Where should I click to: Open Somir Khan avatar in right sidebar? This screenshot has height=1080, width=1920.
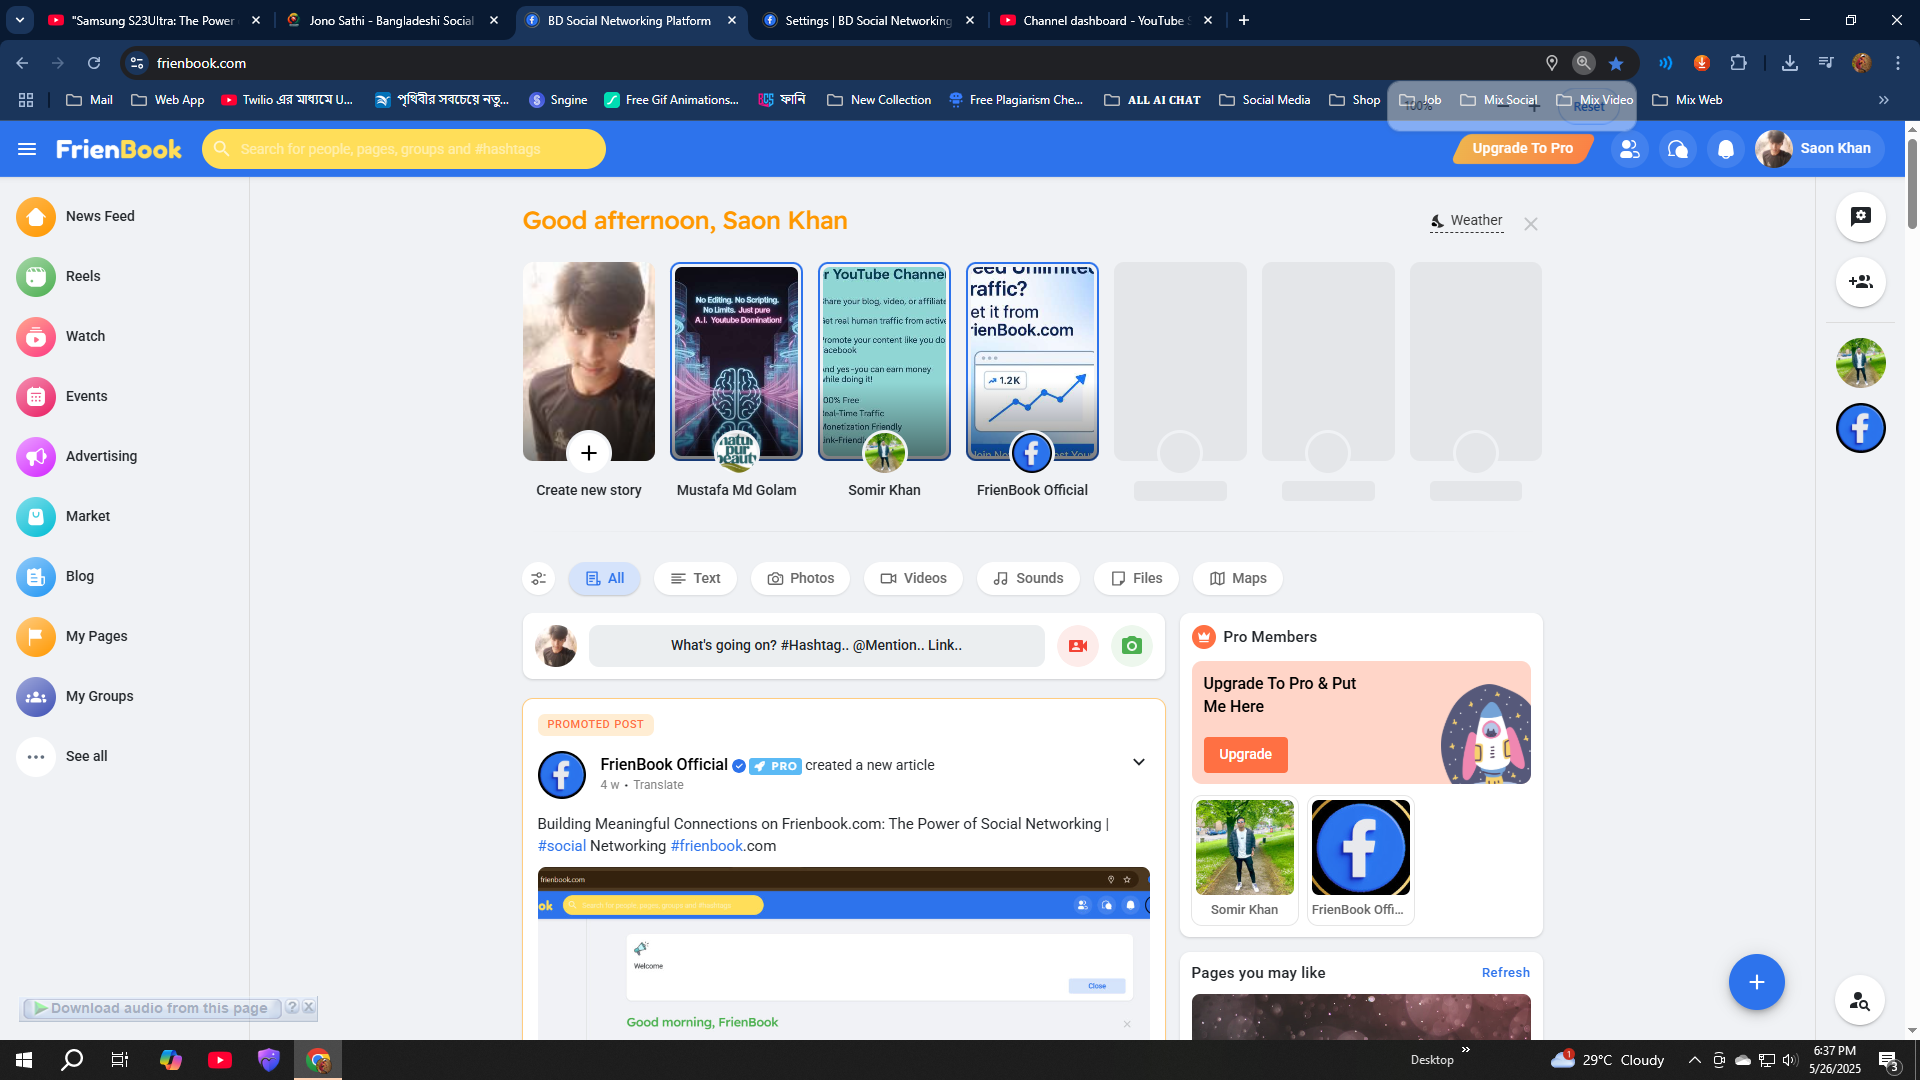pos(1860,362)
